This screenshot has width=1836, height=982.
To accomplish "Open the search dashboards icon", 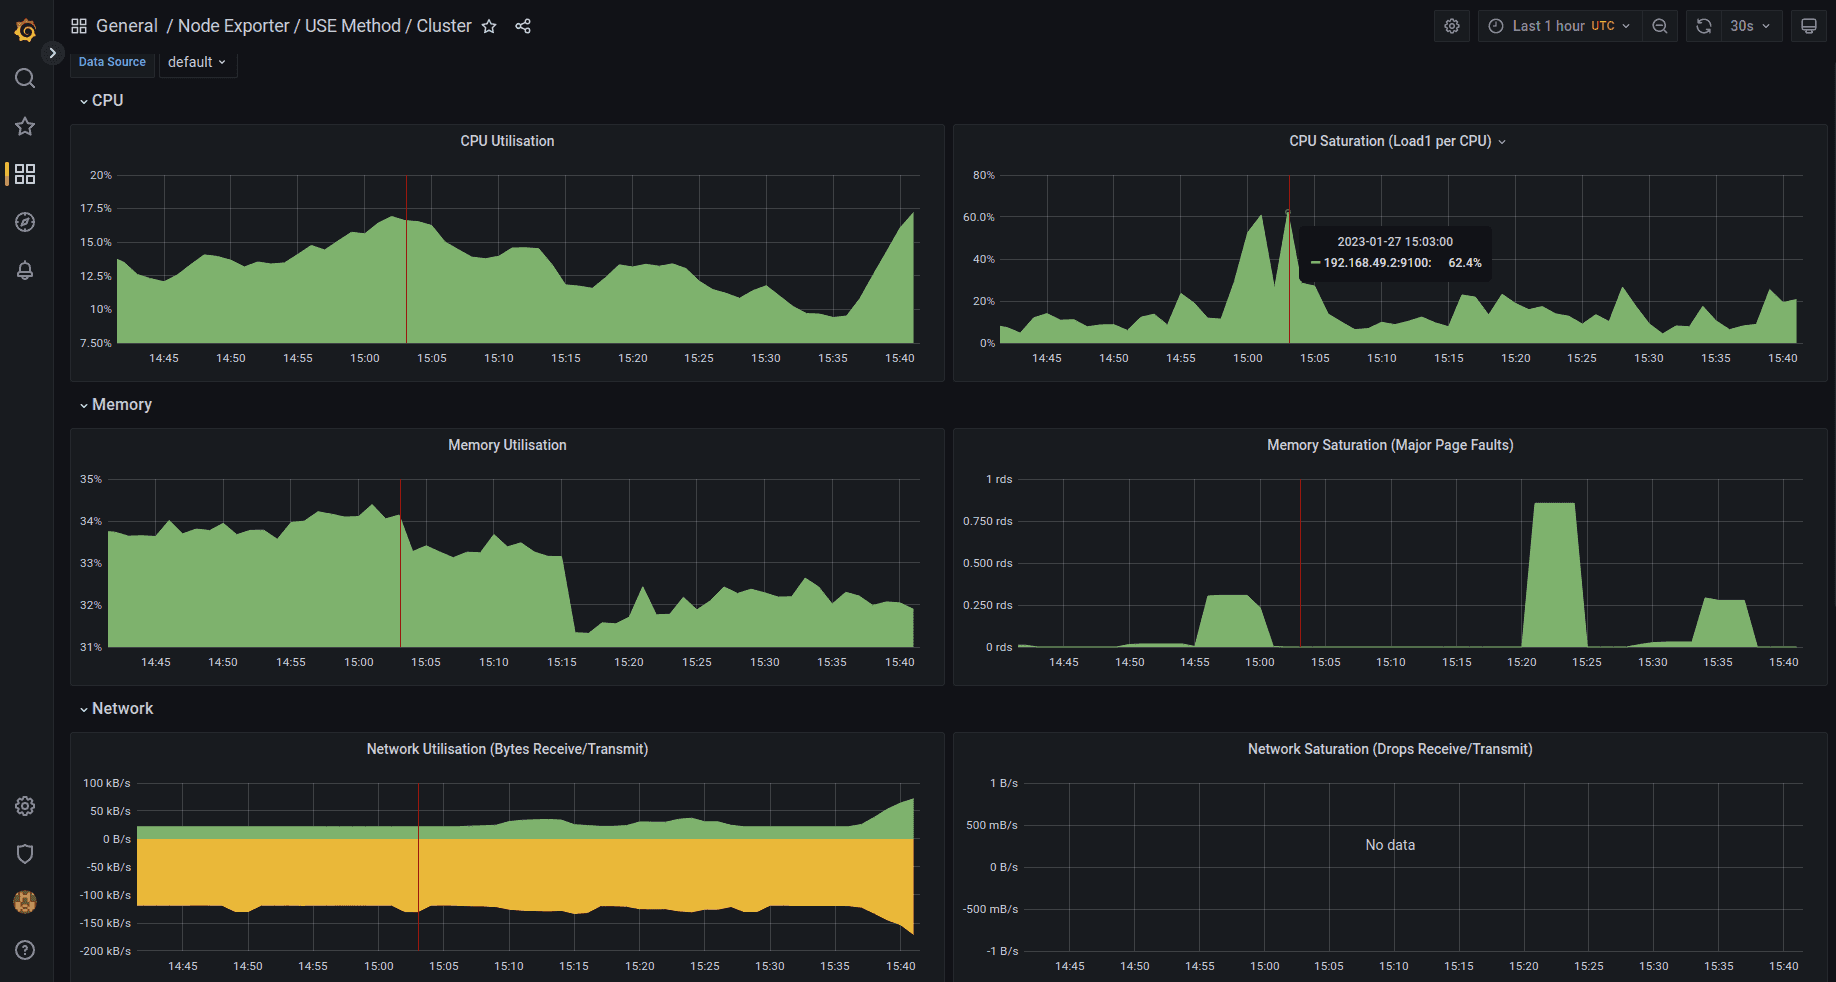I will [x=26, y=79].
